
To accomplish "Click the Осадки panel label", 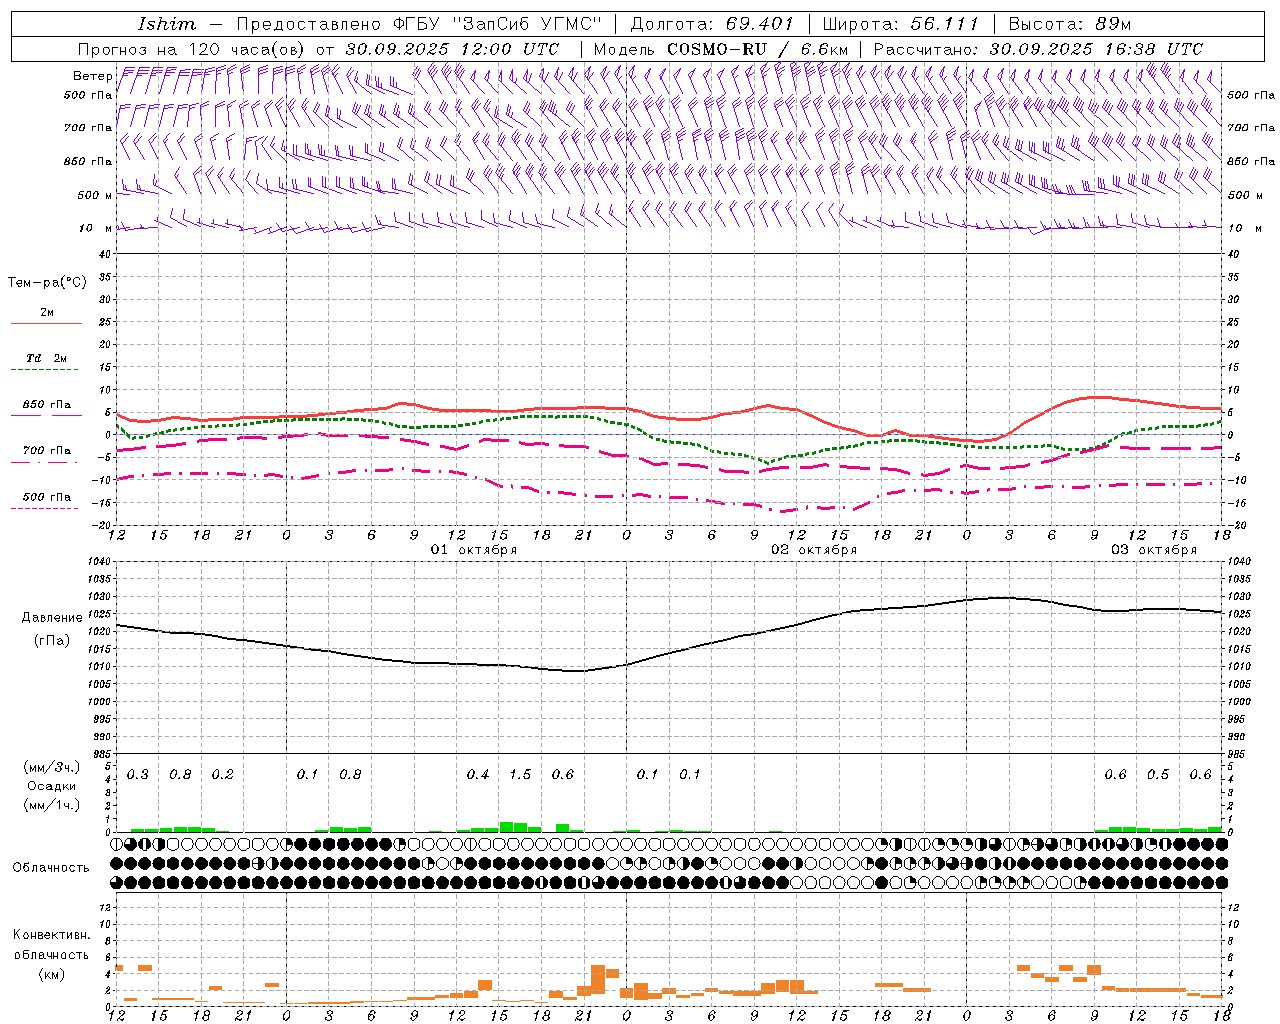I will tap(52, 786).
